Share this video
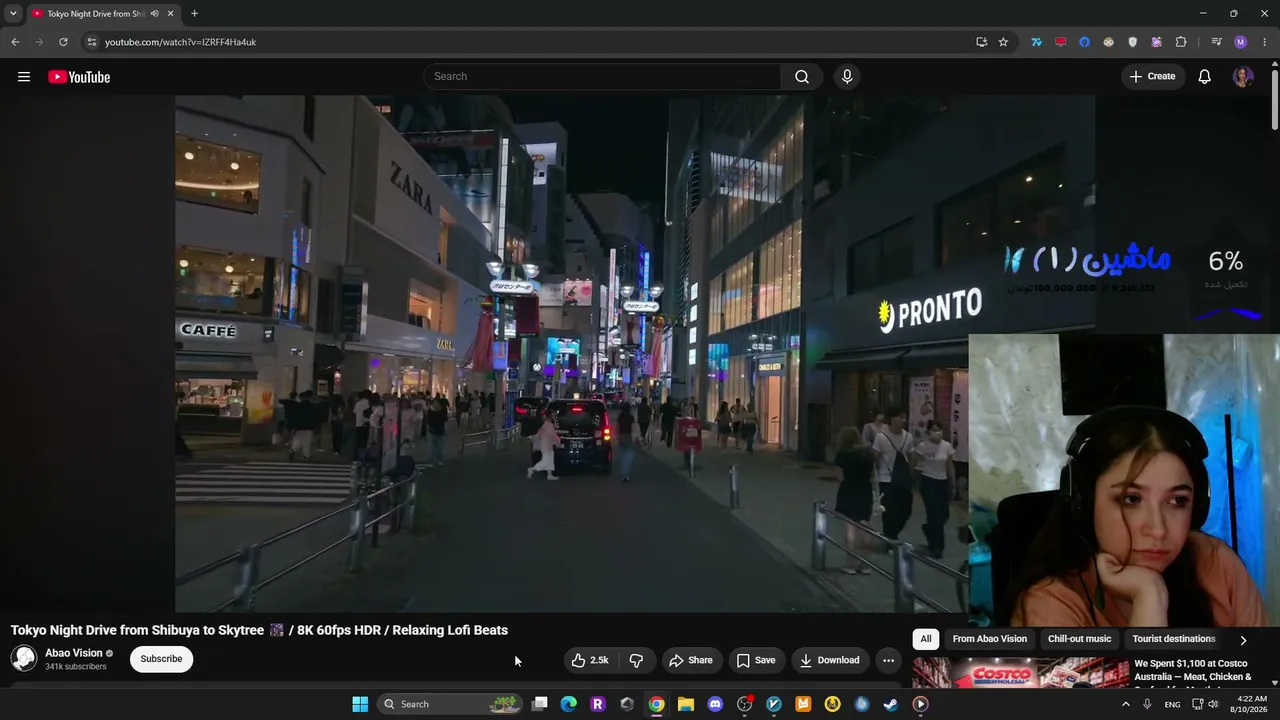The image size is (1280, 720). point(691,660)
